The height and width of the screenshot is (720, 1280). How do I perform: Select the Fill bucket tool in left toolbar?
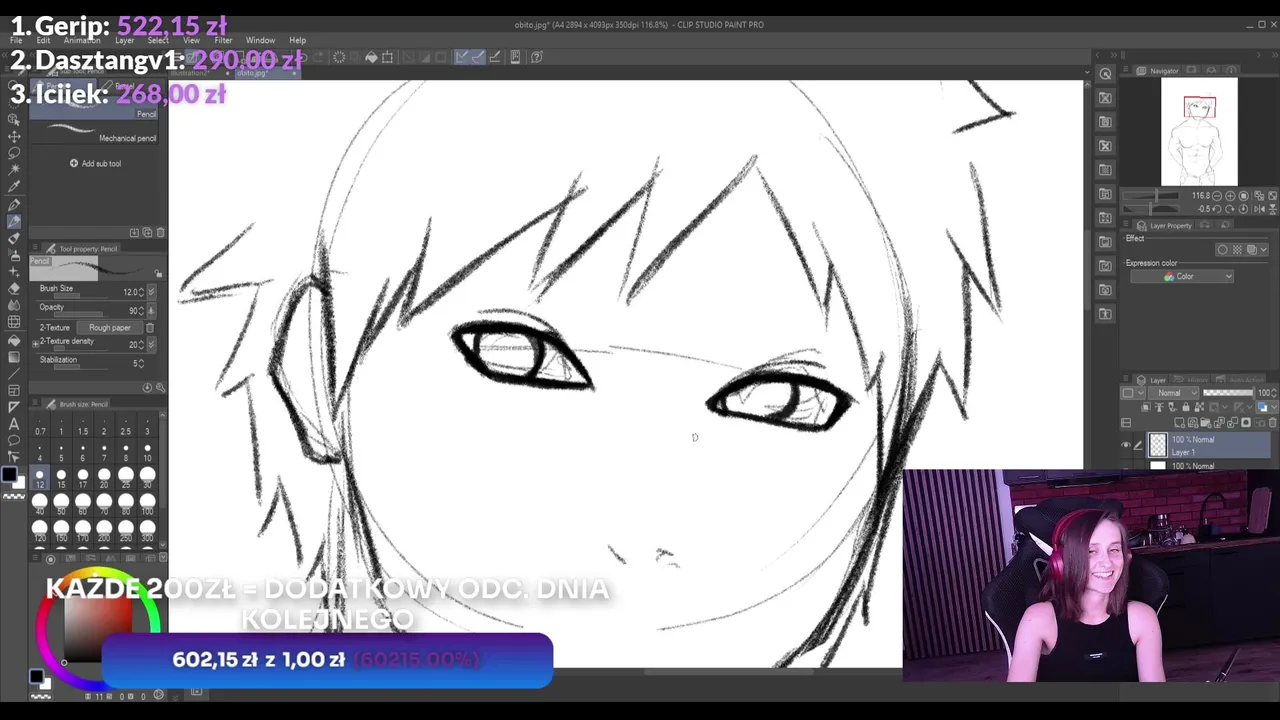[14, 340]
